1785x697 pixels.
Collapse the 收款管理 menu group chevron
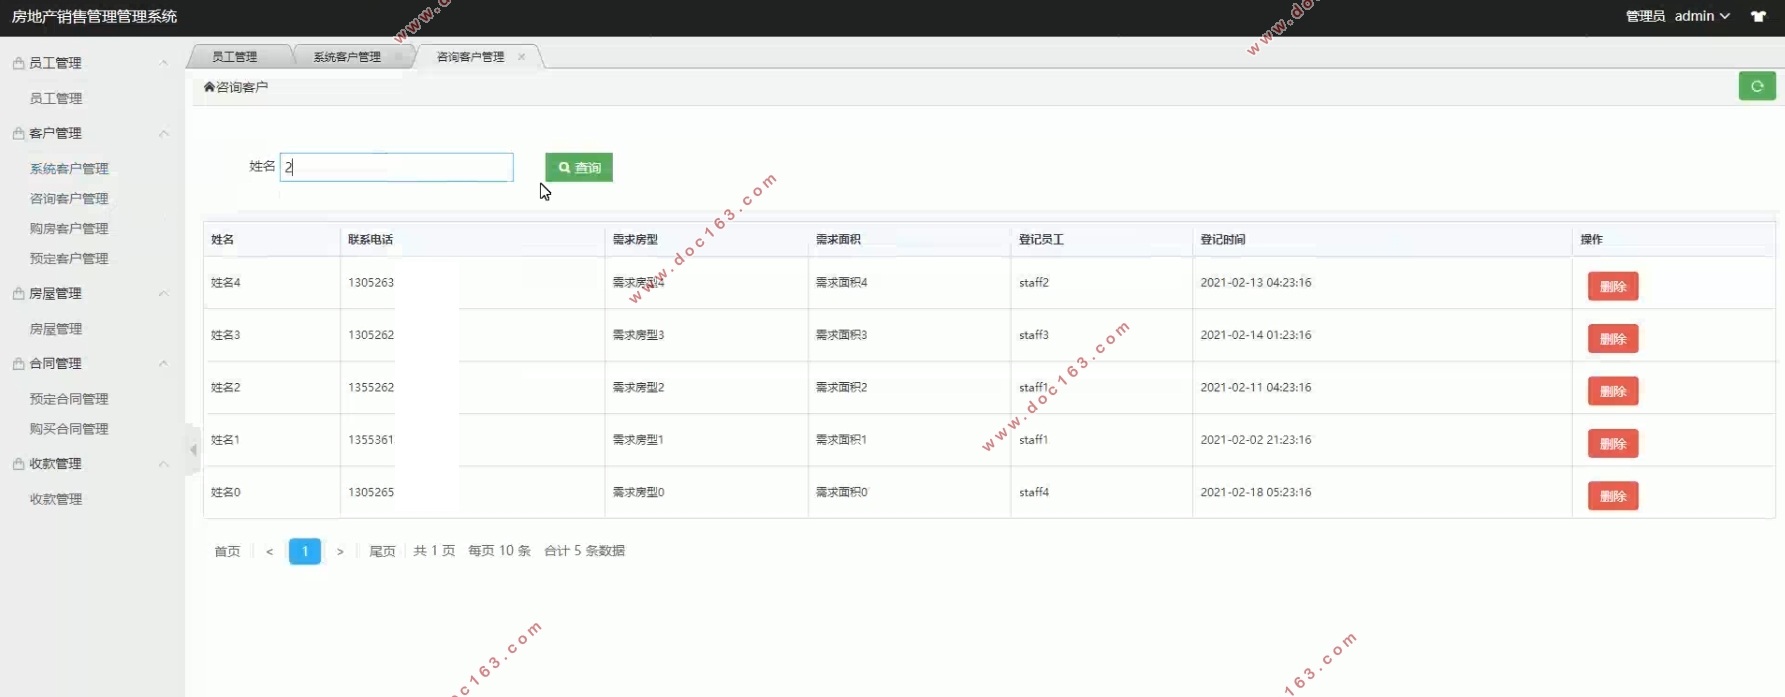click(x=163, y=463)
